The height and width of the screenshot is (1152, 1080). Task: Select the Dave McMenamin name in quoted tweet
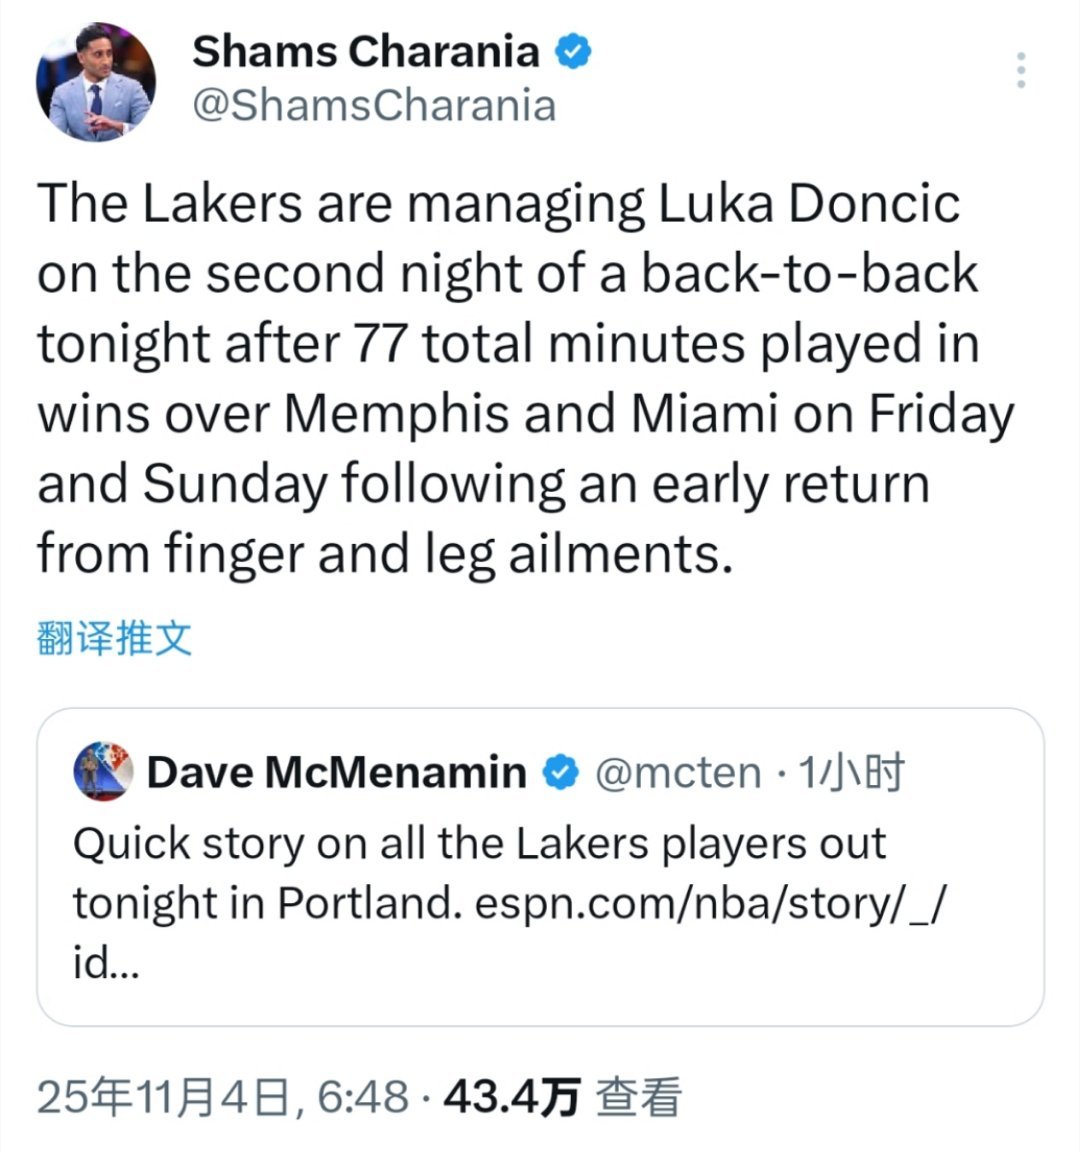click(x=336, y=772)
